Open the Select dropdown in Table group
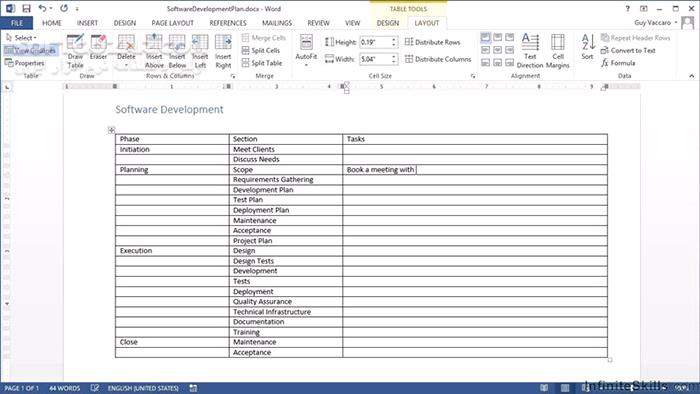 [21, 38]
